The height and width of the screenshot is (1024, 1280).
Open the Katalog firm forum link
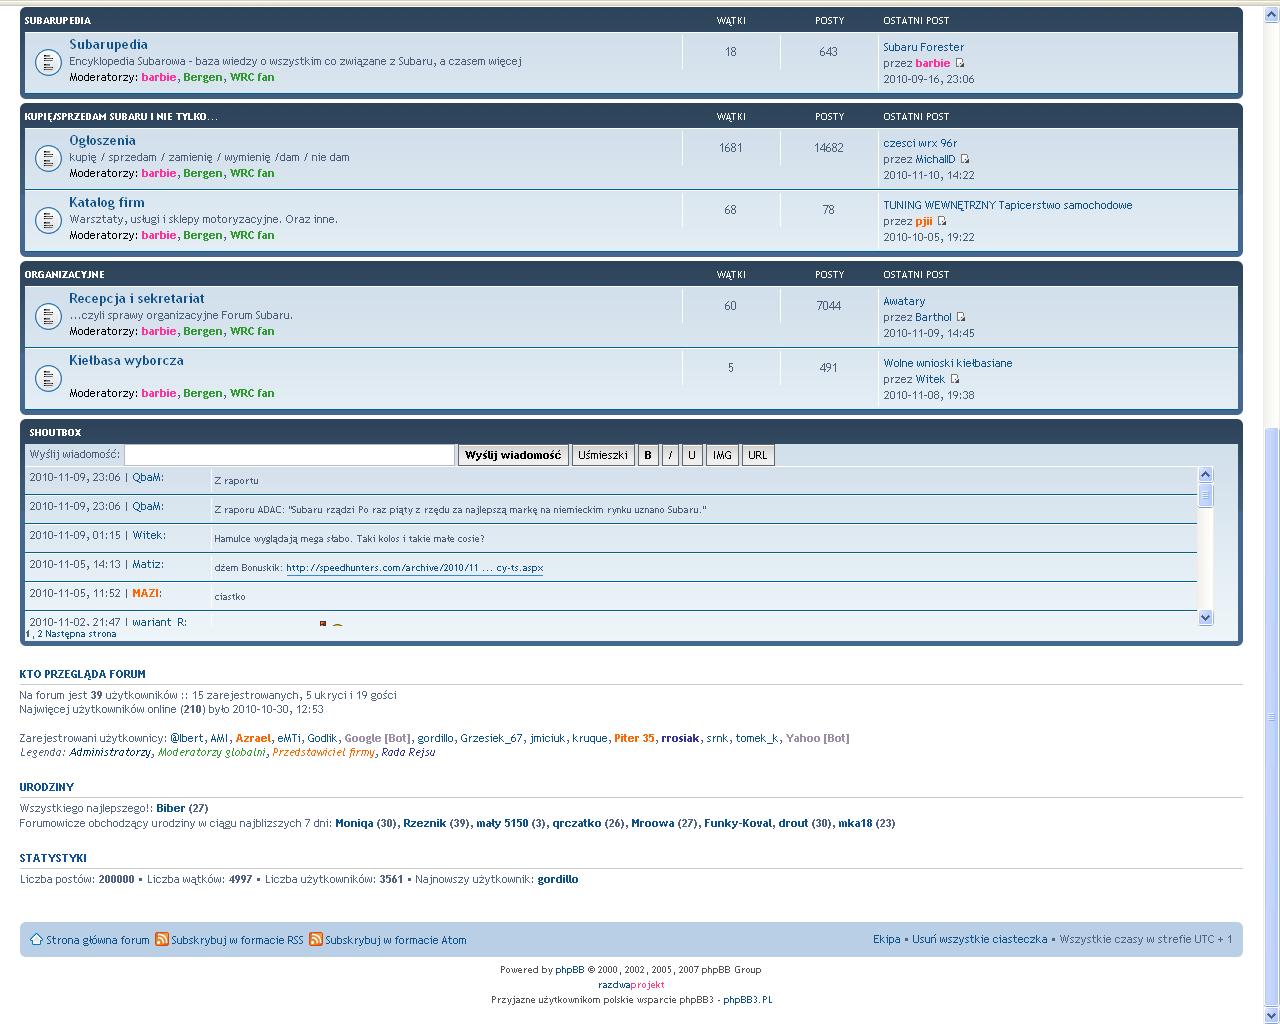click(x=107, y=202)
